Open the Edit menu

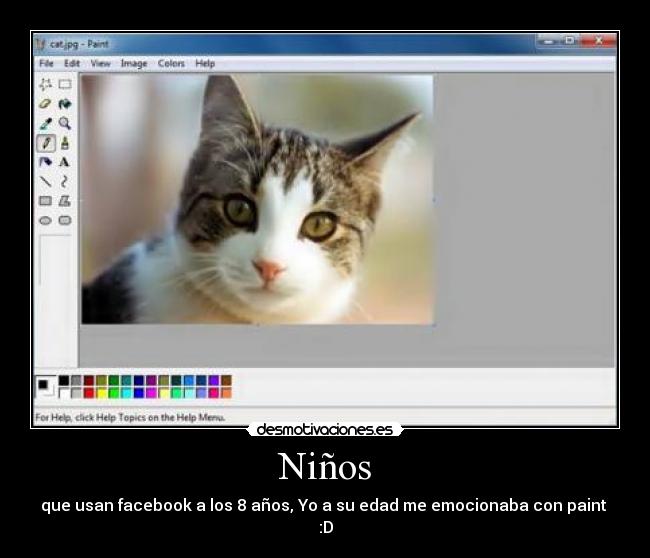tap(72, 63)
